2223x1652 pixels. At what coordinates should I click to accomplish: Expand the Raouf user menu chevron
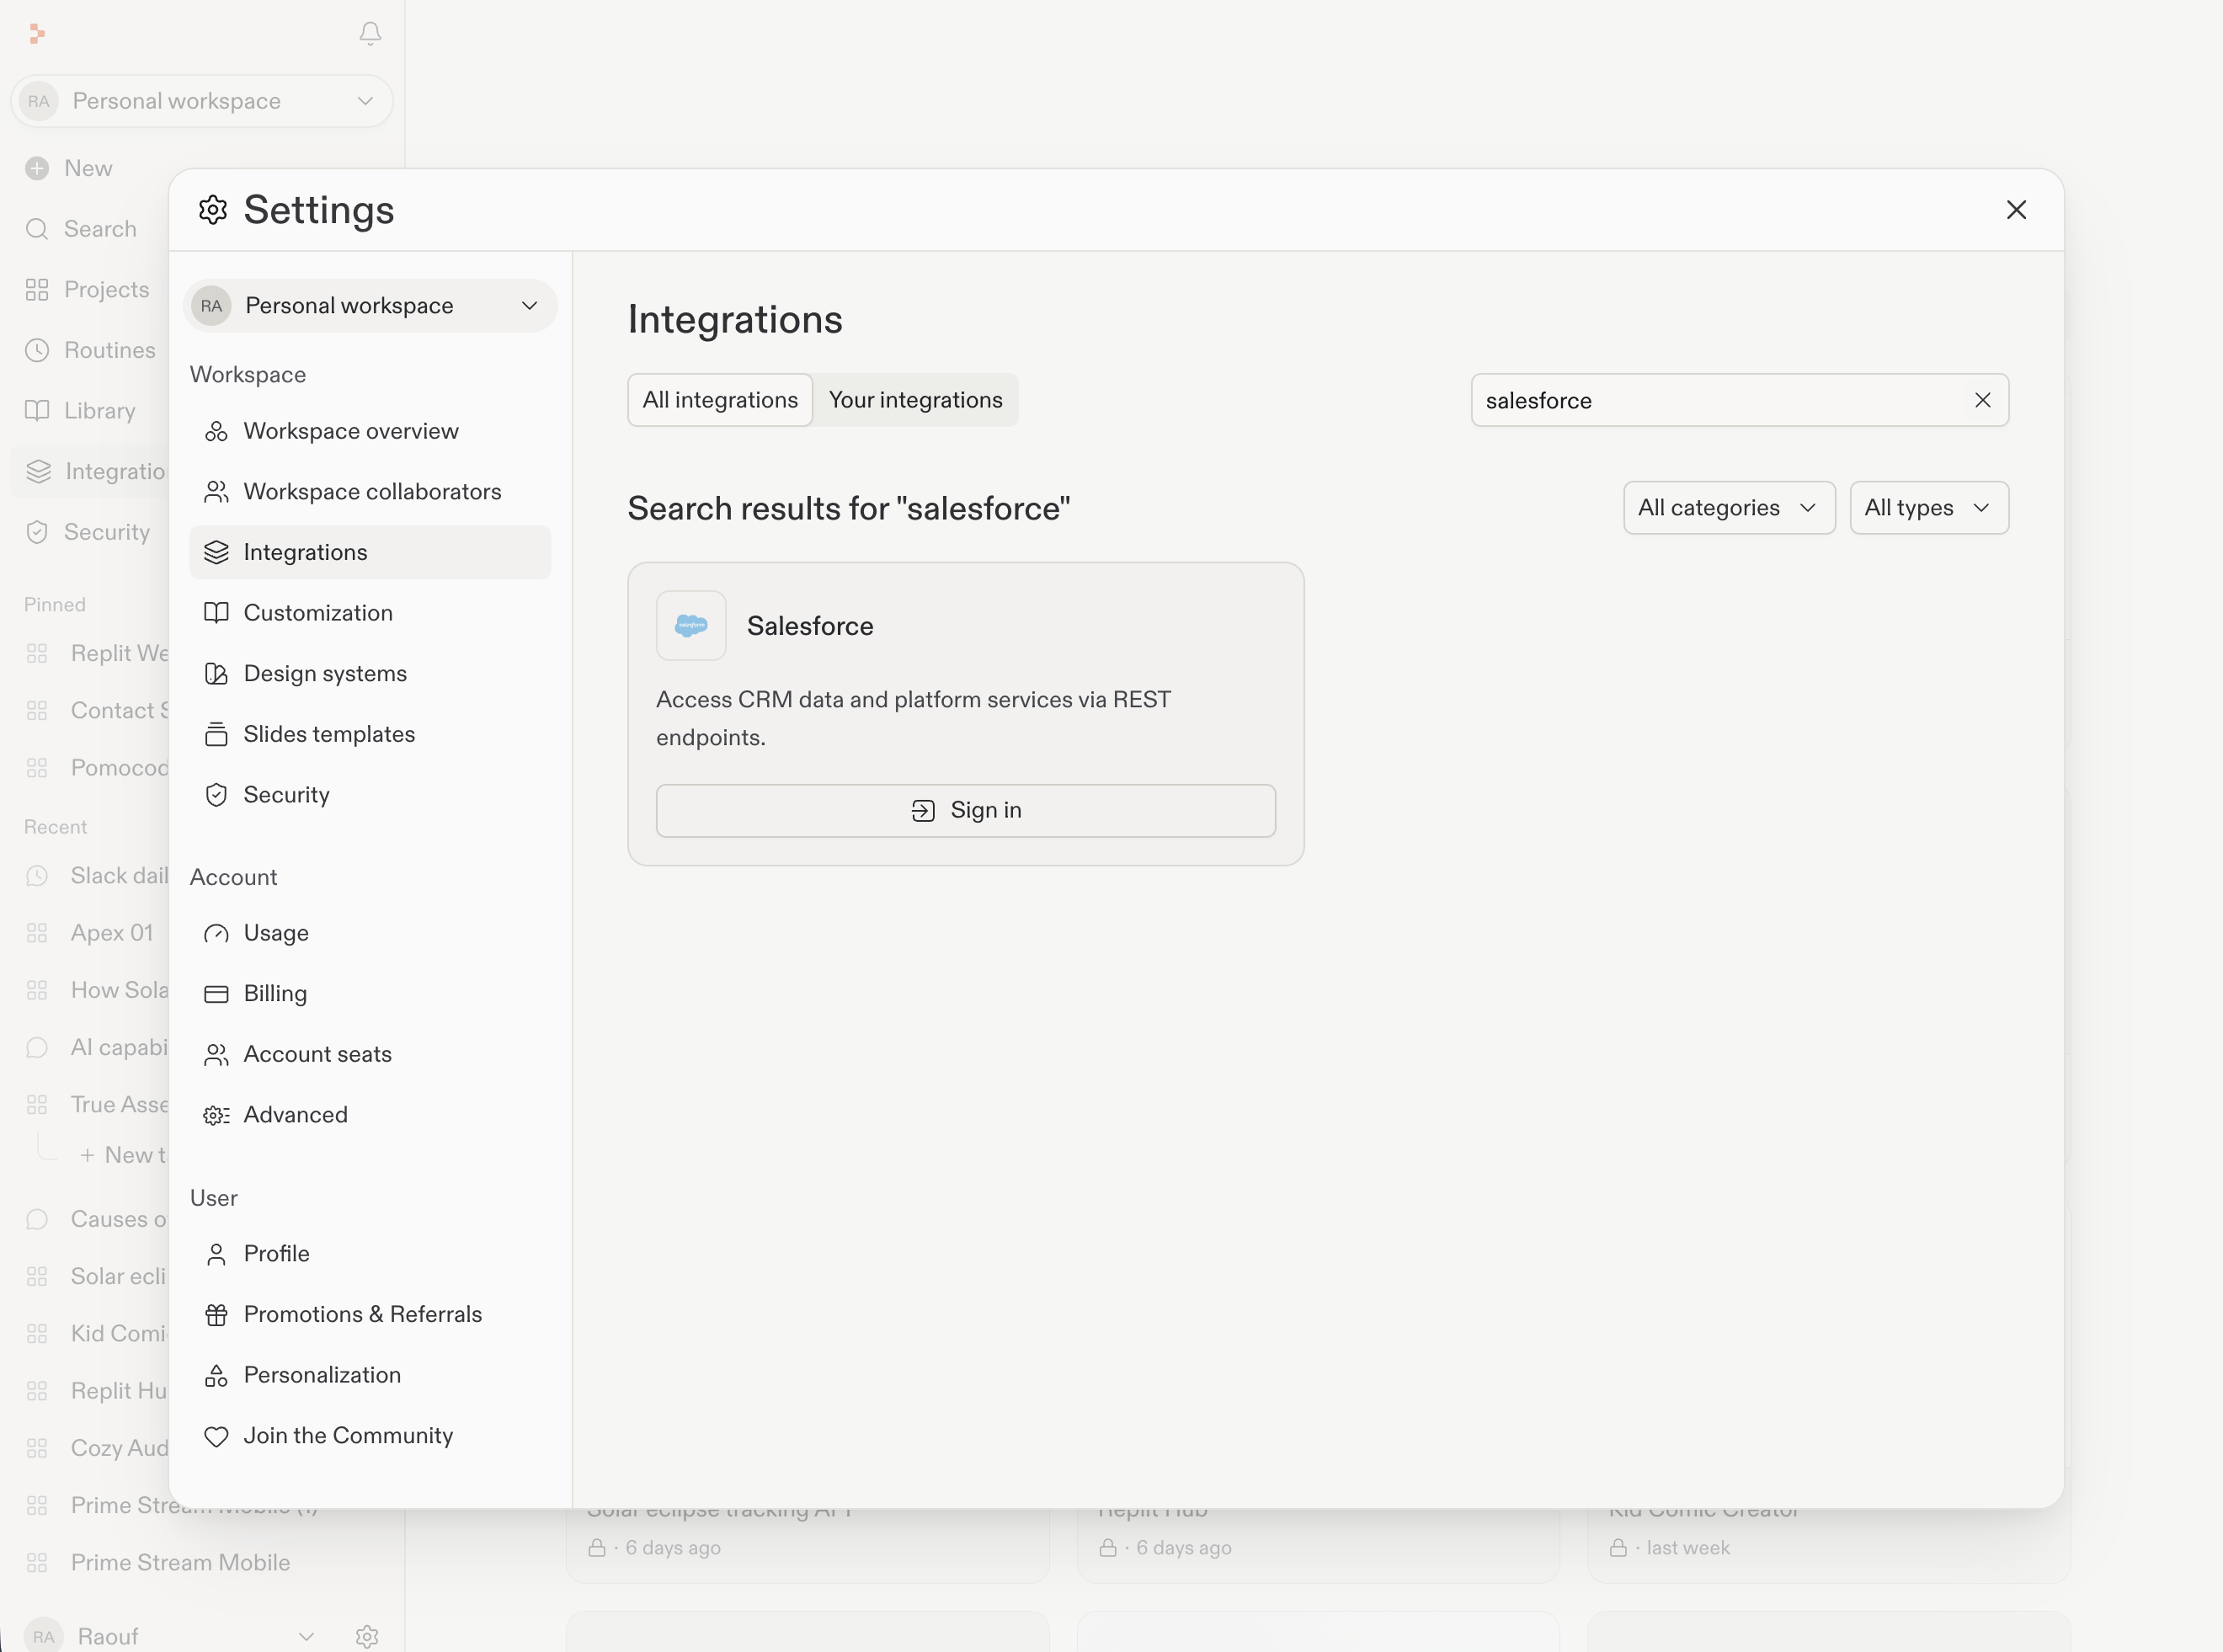coord(306,1636)
